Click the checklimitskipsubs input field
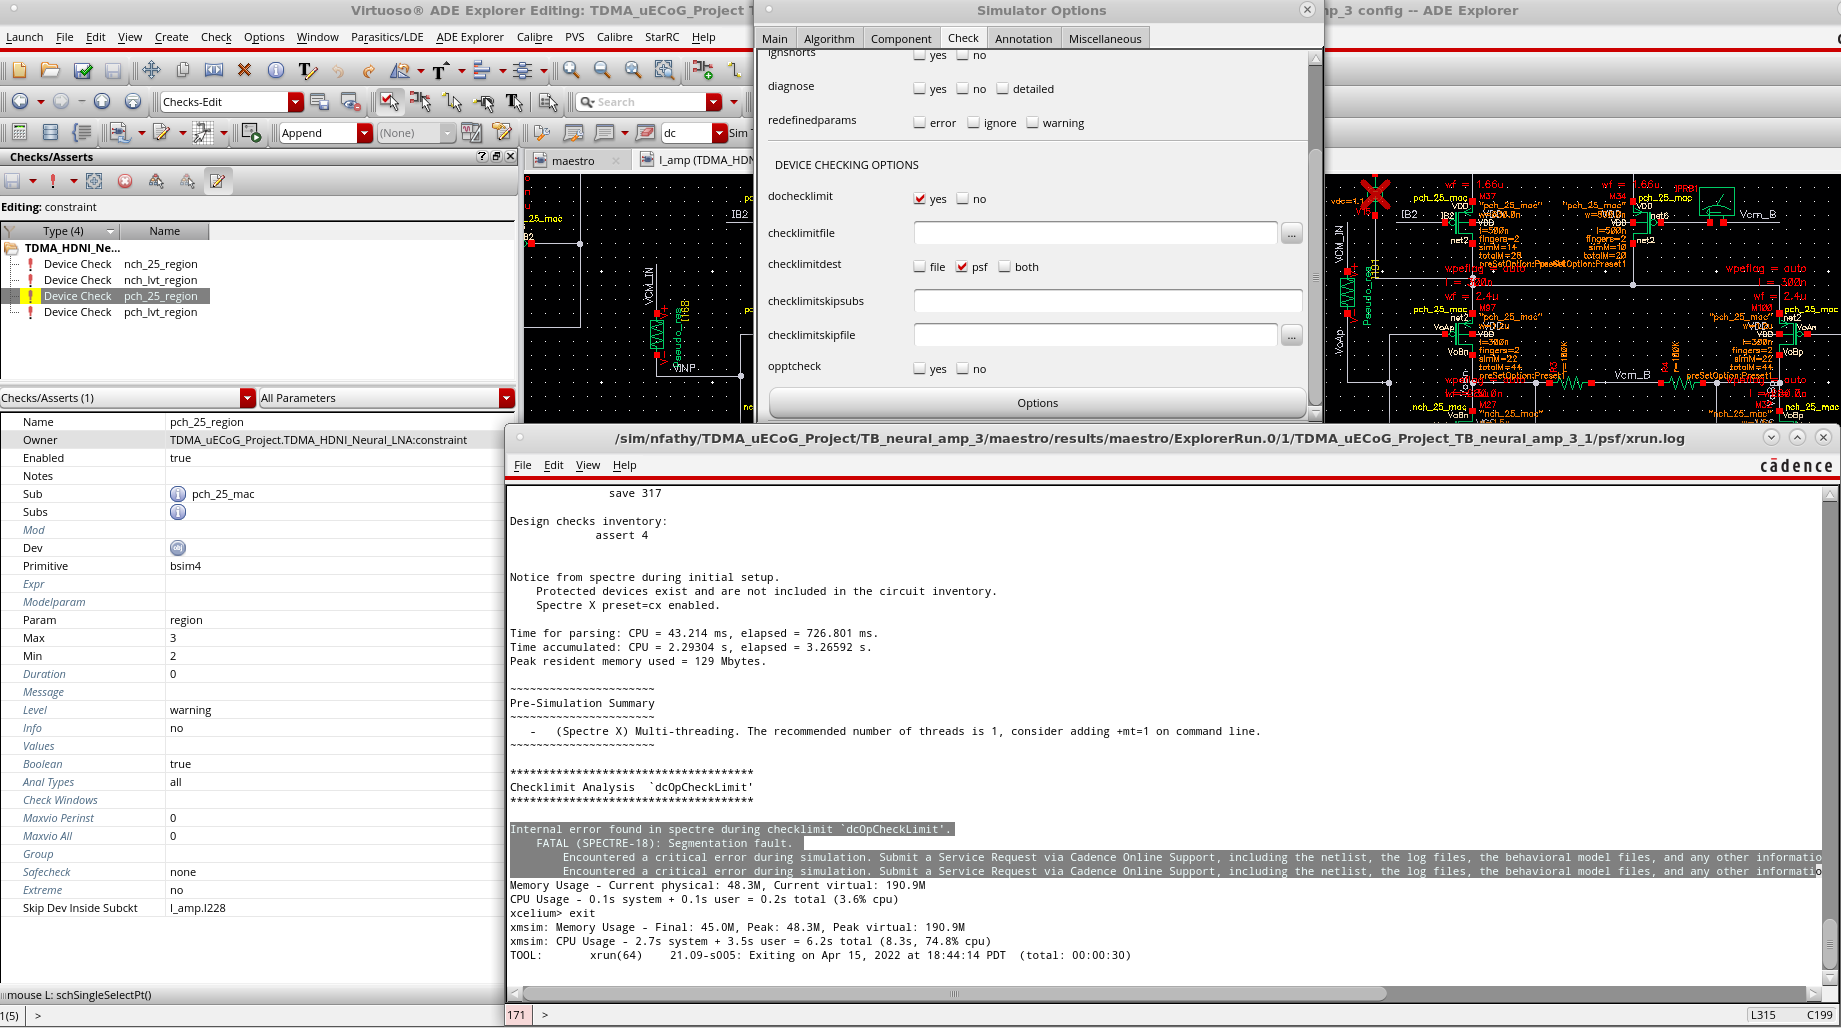The image size is (1841, 1028). 1108,301
